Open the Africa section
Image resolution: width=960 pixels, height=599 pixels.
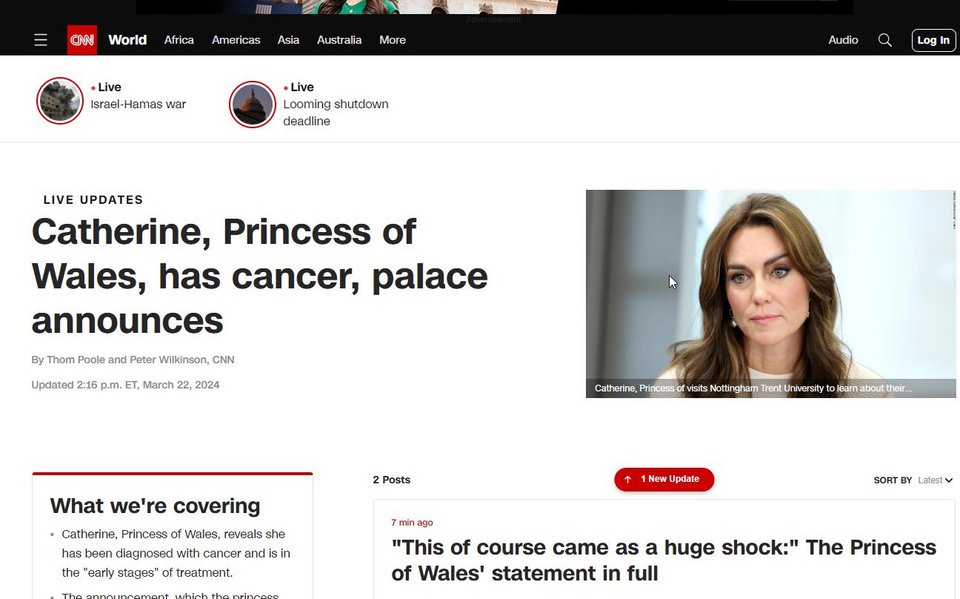(179, 40)
